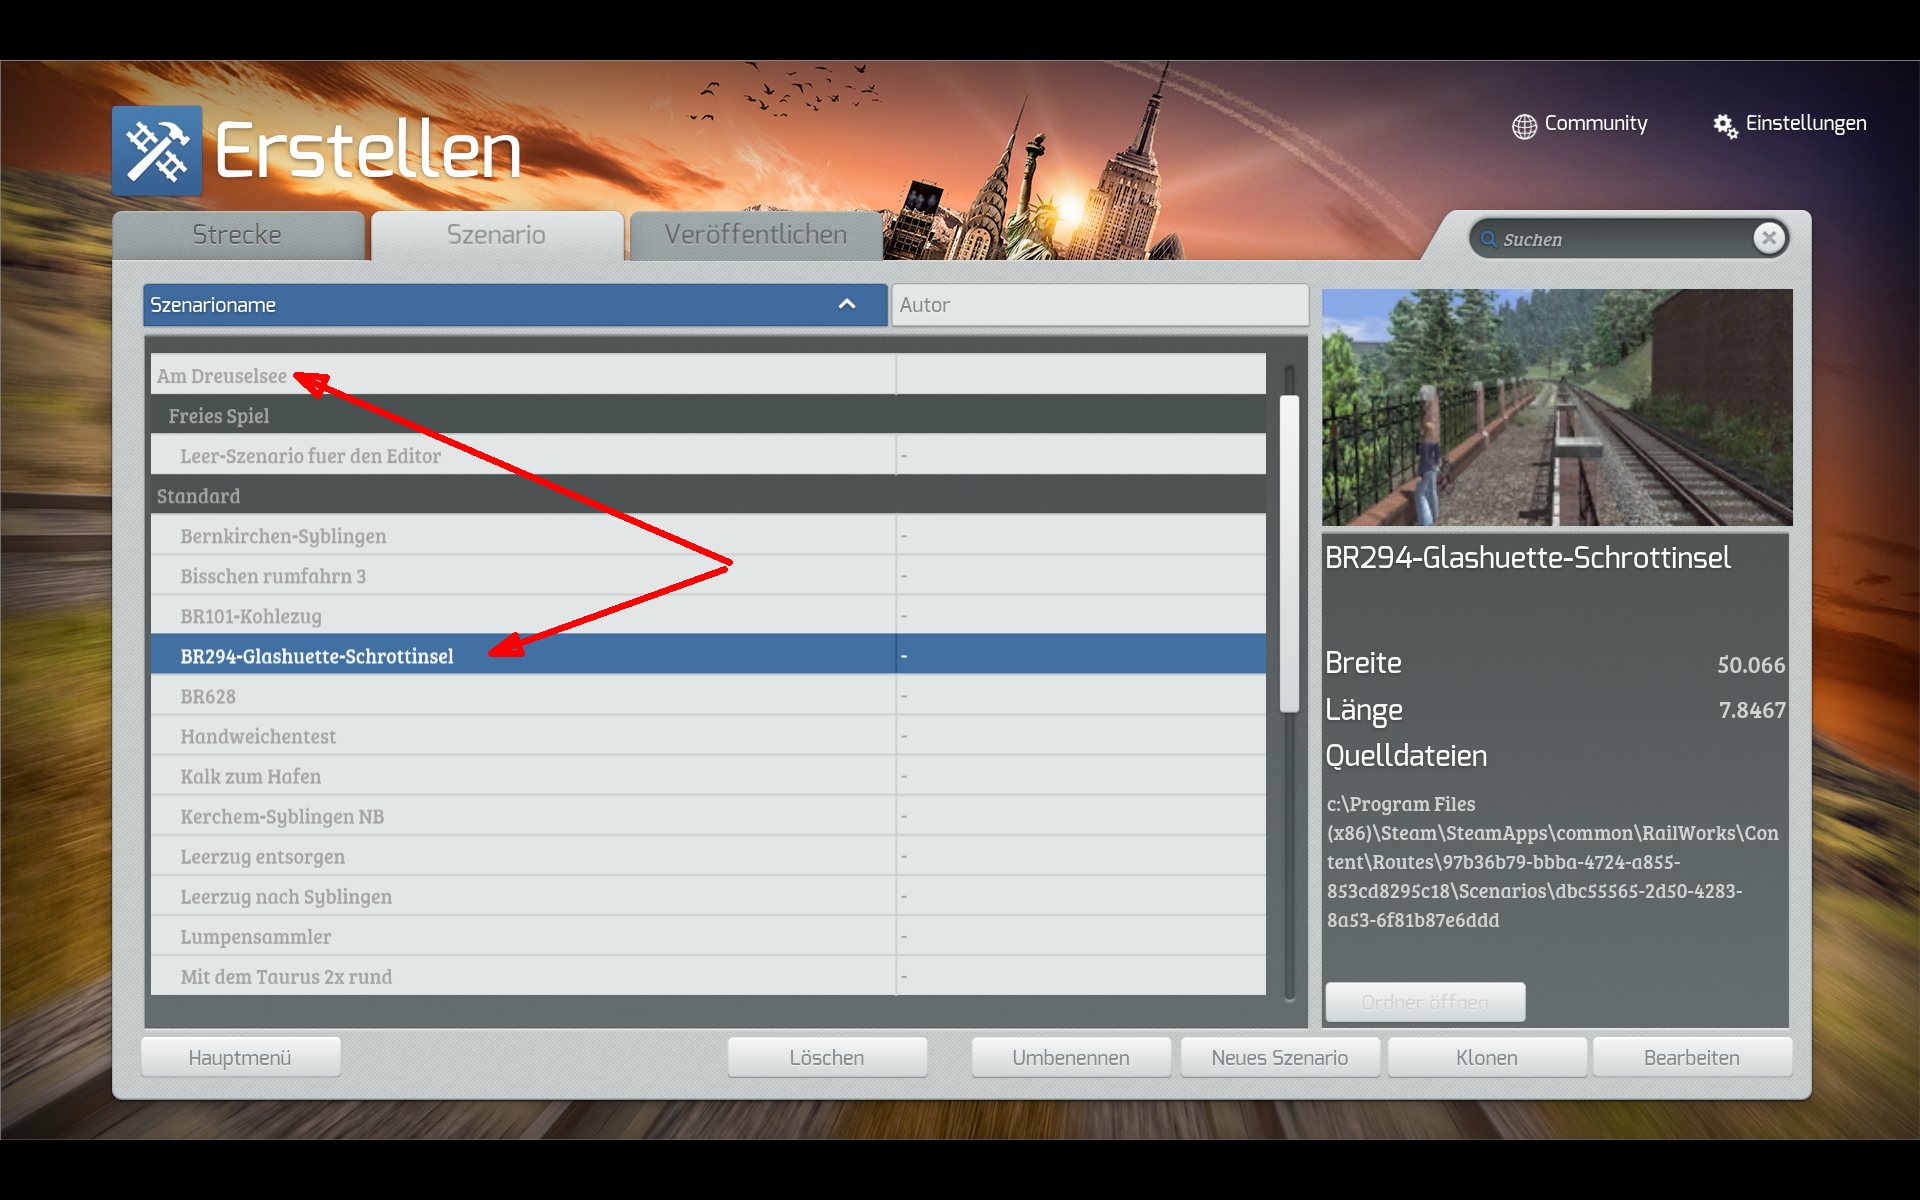This screenshot has width=1920, height=1200.
Task: Collapse the Standard scenario group
Action: coord(198,496)
